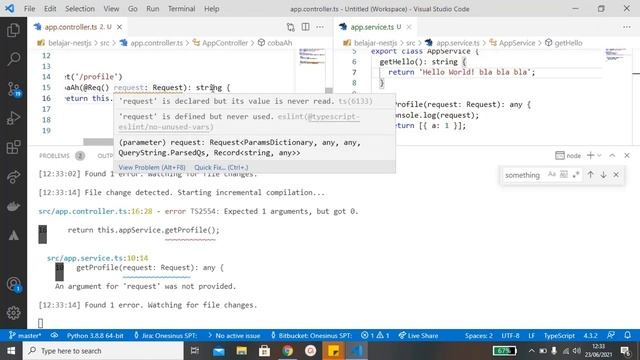The image size is (640, 360).
Task: Open the Edit menu
Action: [x=50, y=9]
